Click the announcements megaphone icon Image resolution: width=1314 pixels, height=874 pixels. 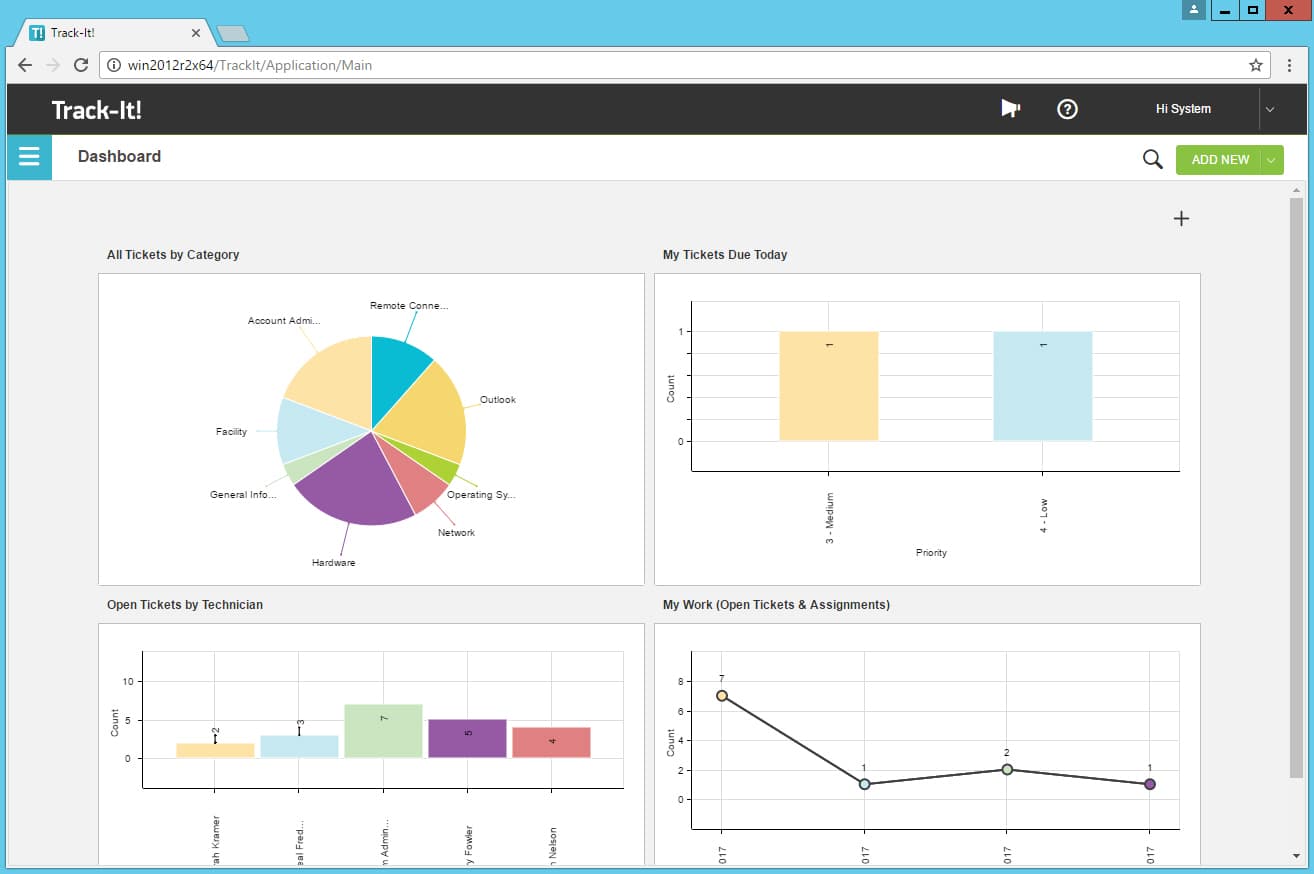pyautogui.click(x=1010, y=109)
